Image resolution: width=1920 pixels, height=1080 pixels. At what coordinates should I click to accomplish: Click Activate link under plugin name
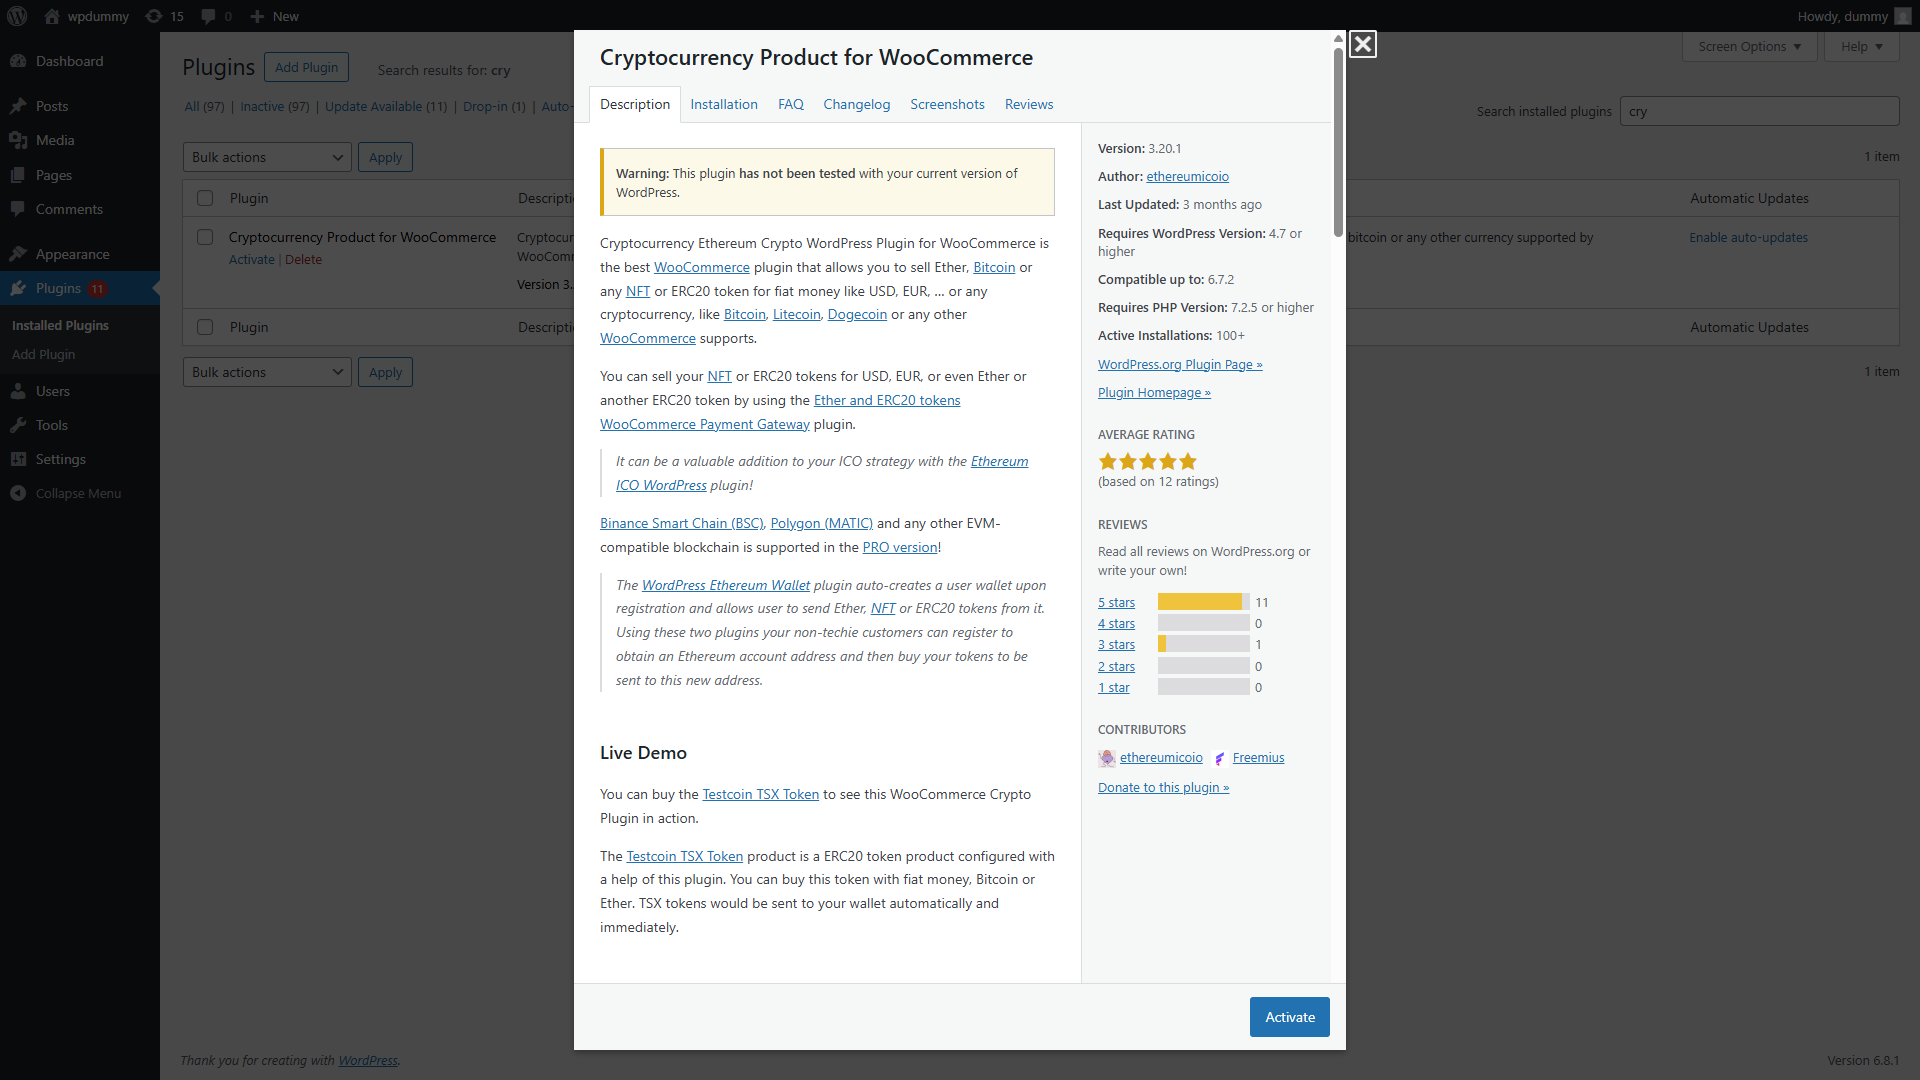251,259
